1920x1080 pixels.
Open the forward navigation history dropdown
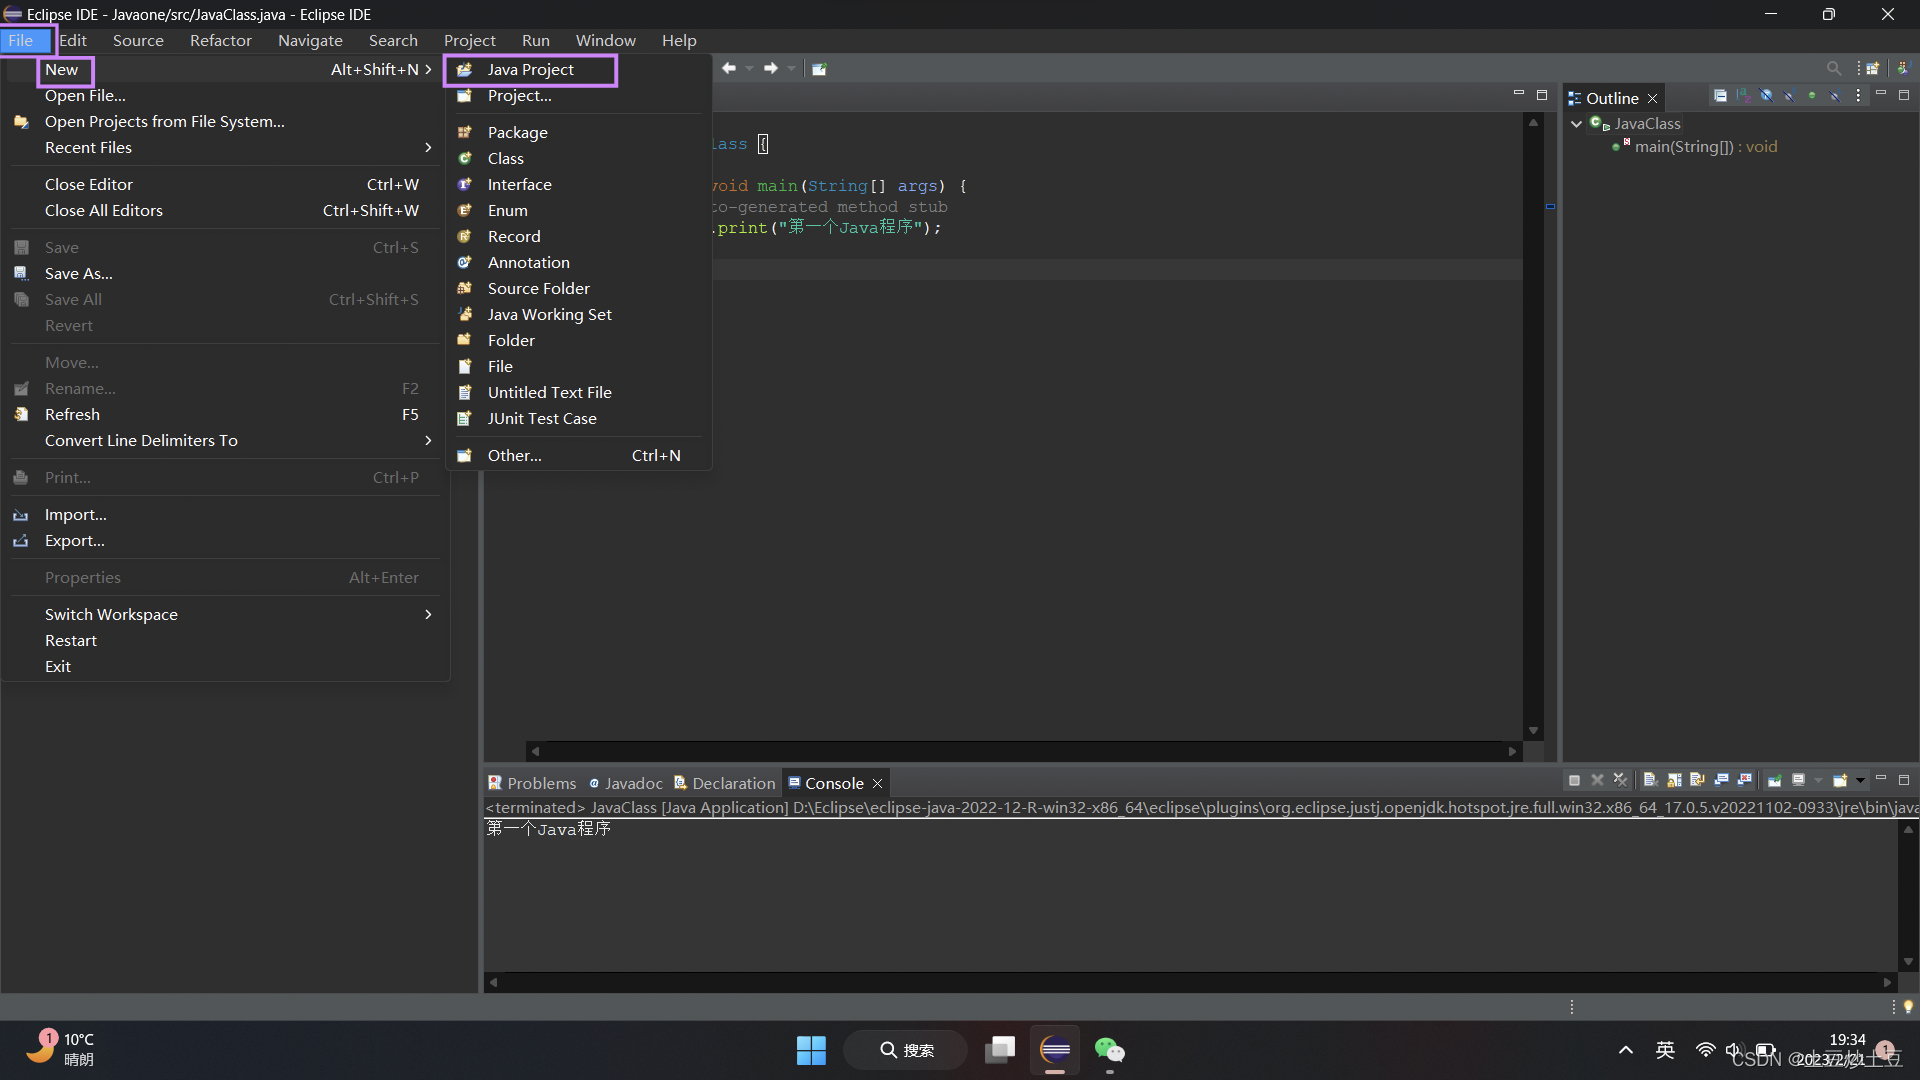(x=791, y=69)
